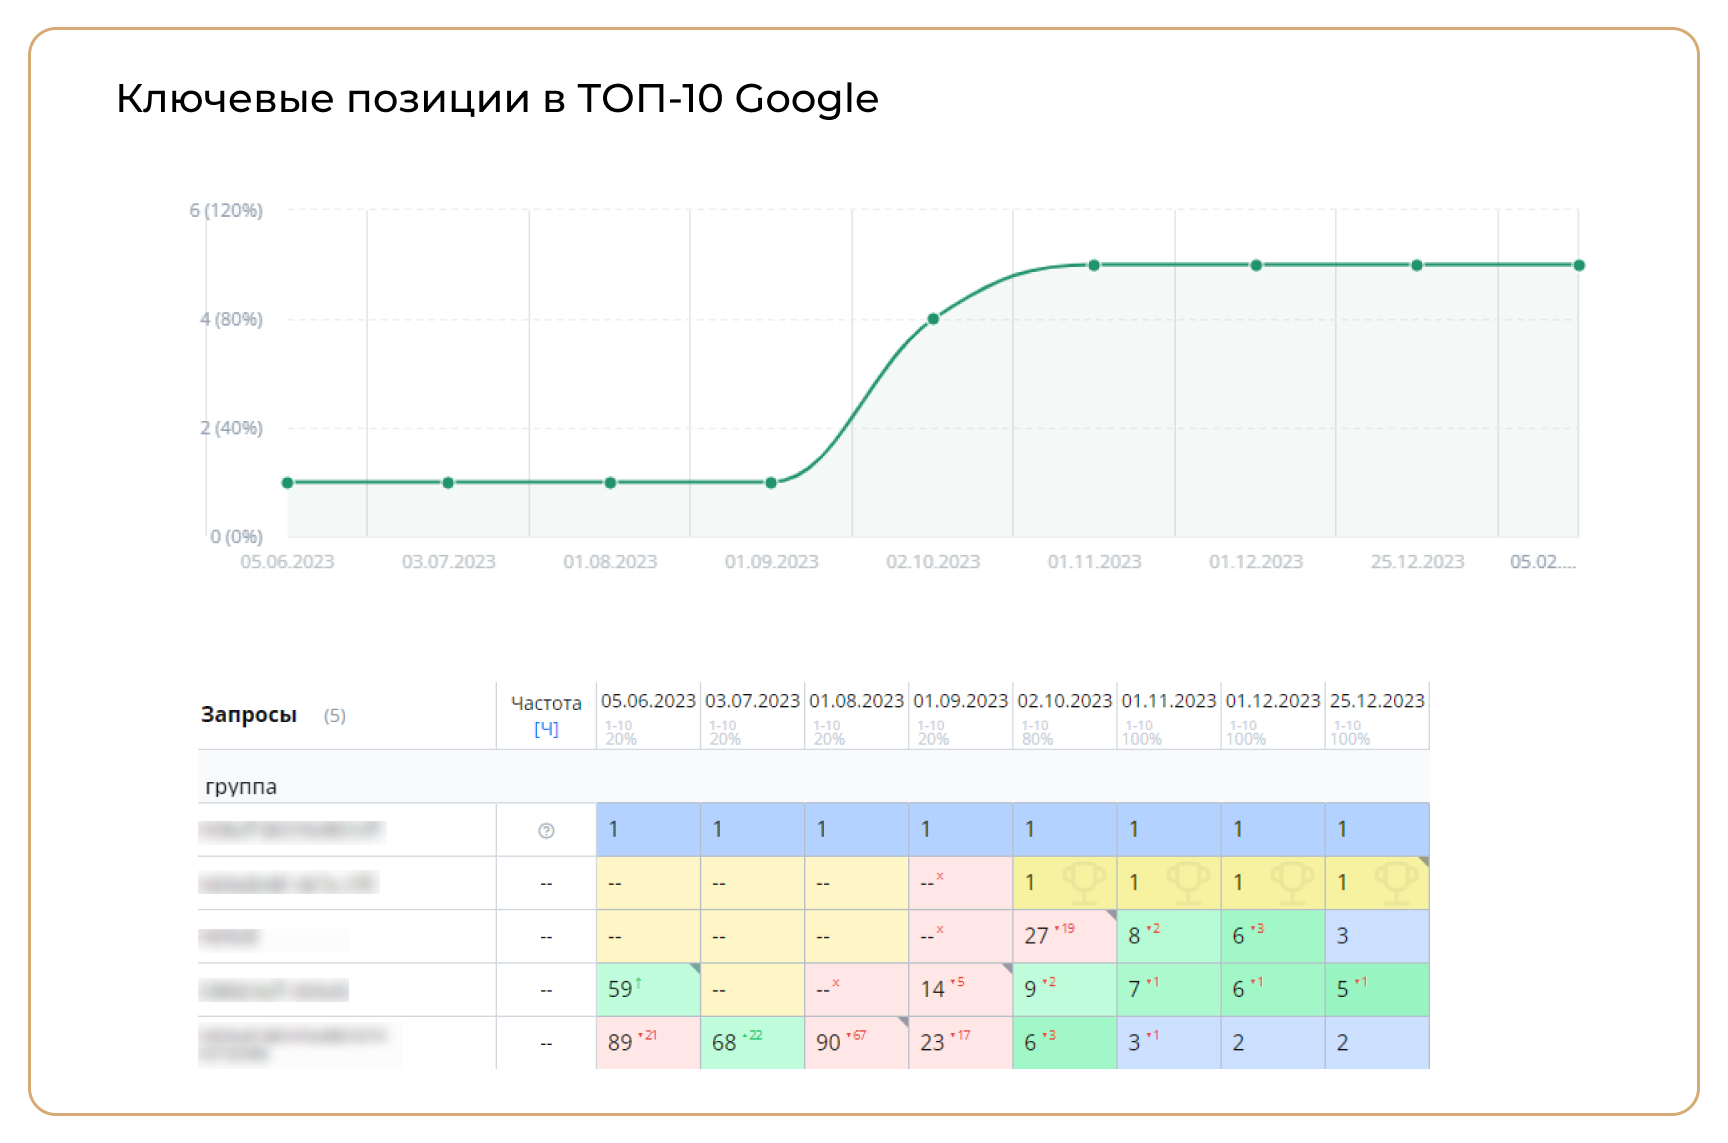
Task: Click the 80% share label under 02.10.2023
Action: (1037, 739)
